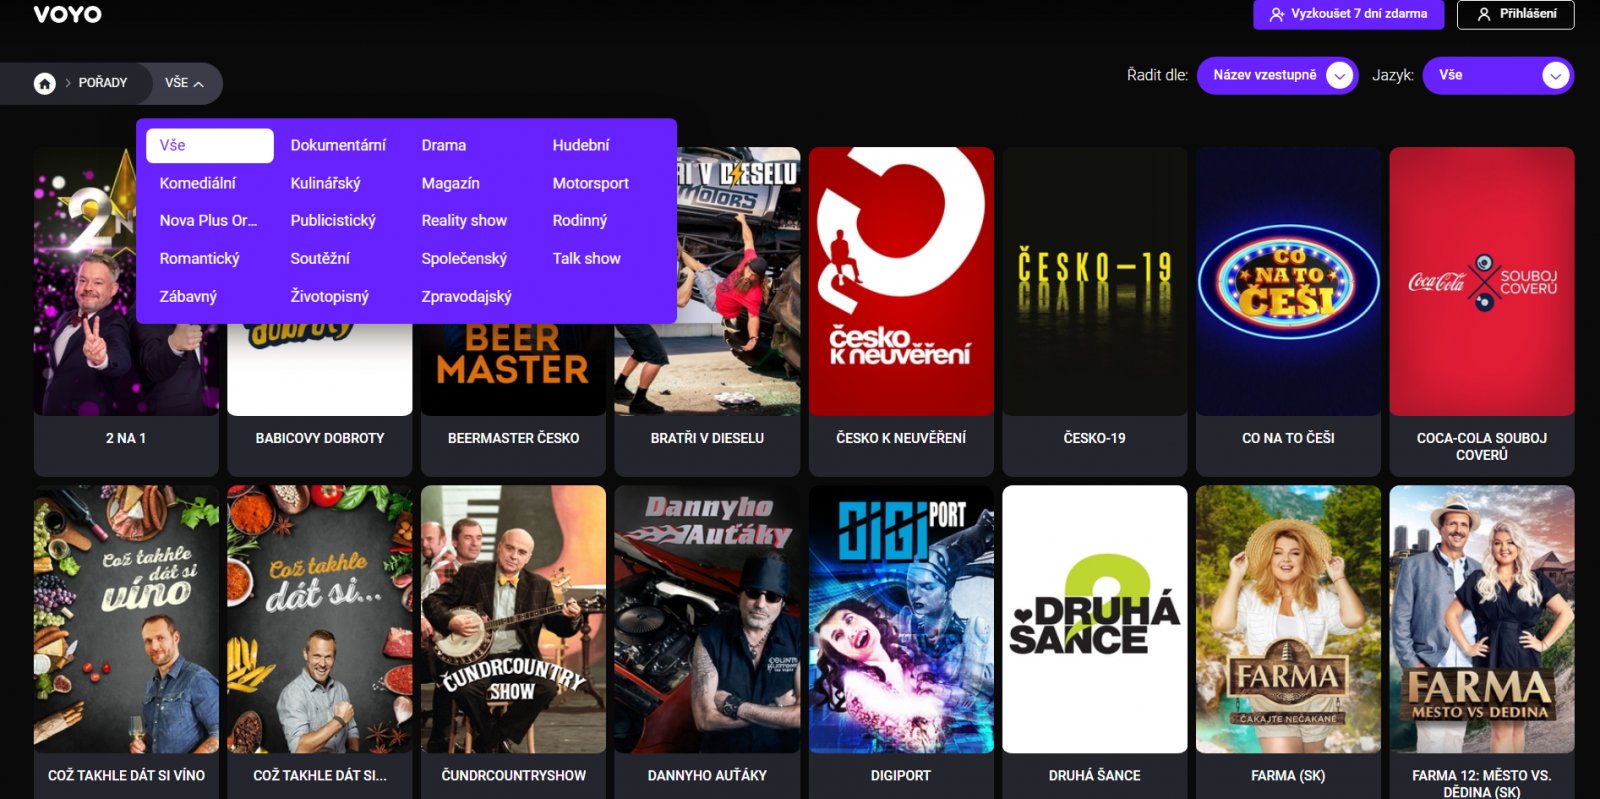Screen dimensions: 1600x799
Task: Open the POŘADY breadcrumb link
Action: click(103, 83)
